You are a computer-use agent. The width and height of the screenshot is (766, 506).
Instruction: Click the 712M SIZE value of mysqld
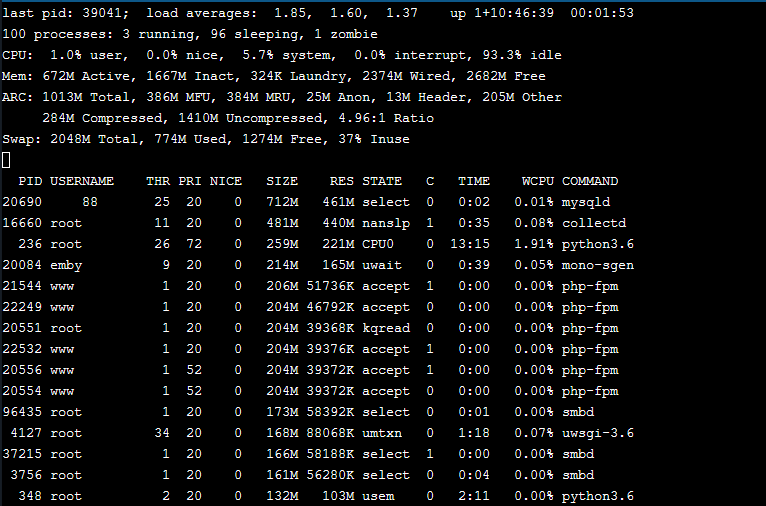point(282,202)
